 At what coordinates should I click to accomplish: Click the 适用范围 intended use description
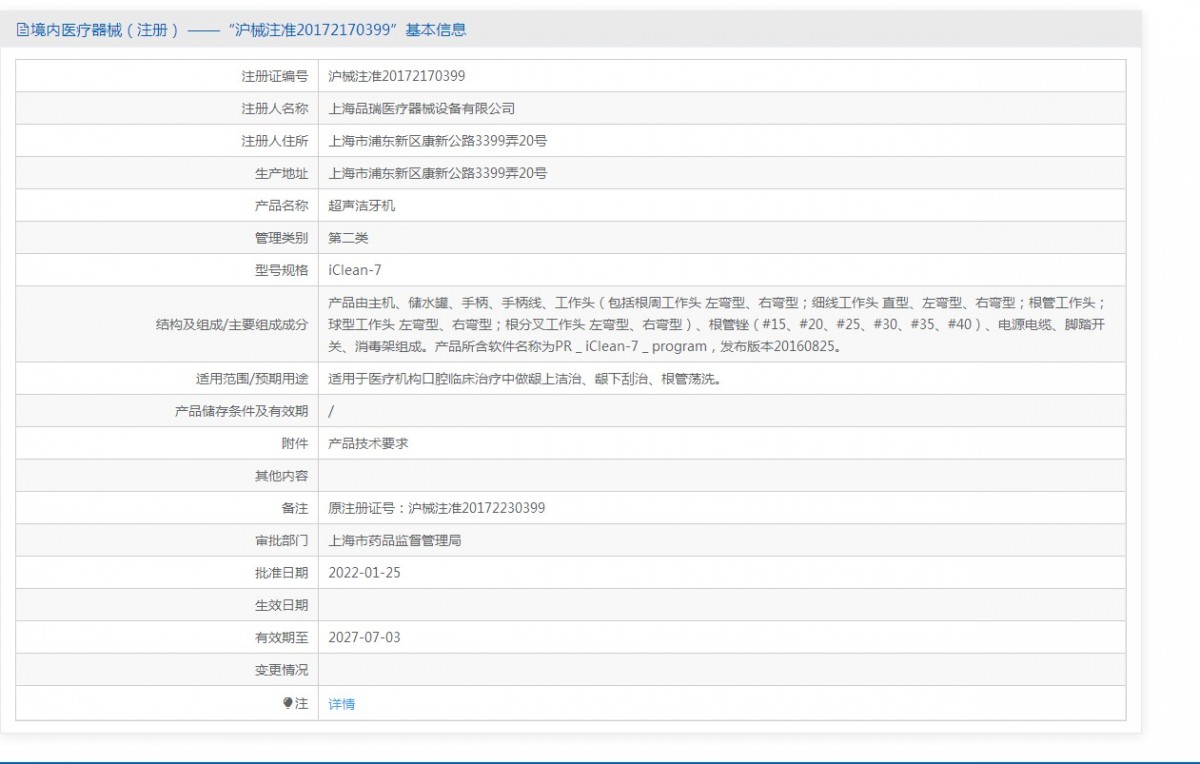[524, 379]
